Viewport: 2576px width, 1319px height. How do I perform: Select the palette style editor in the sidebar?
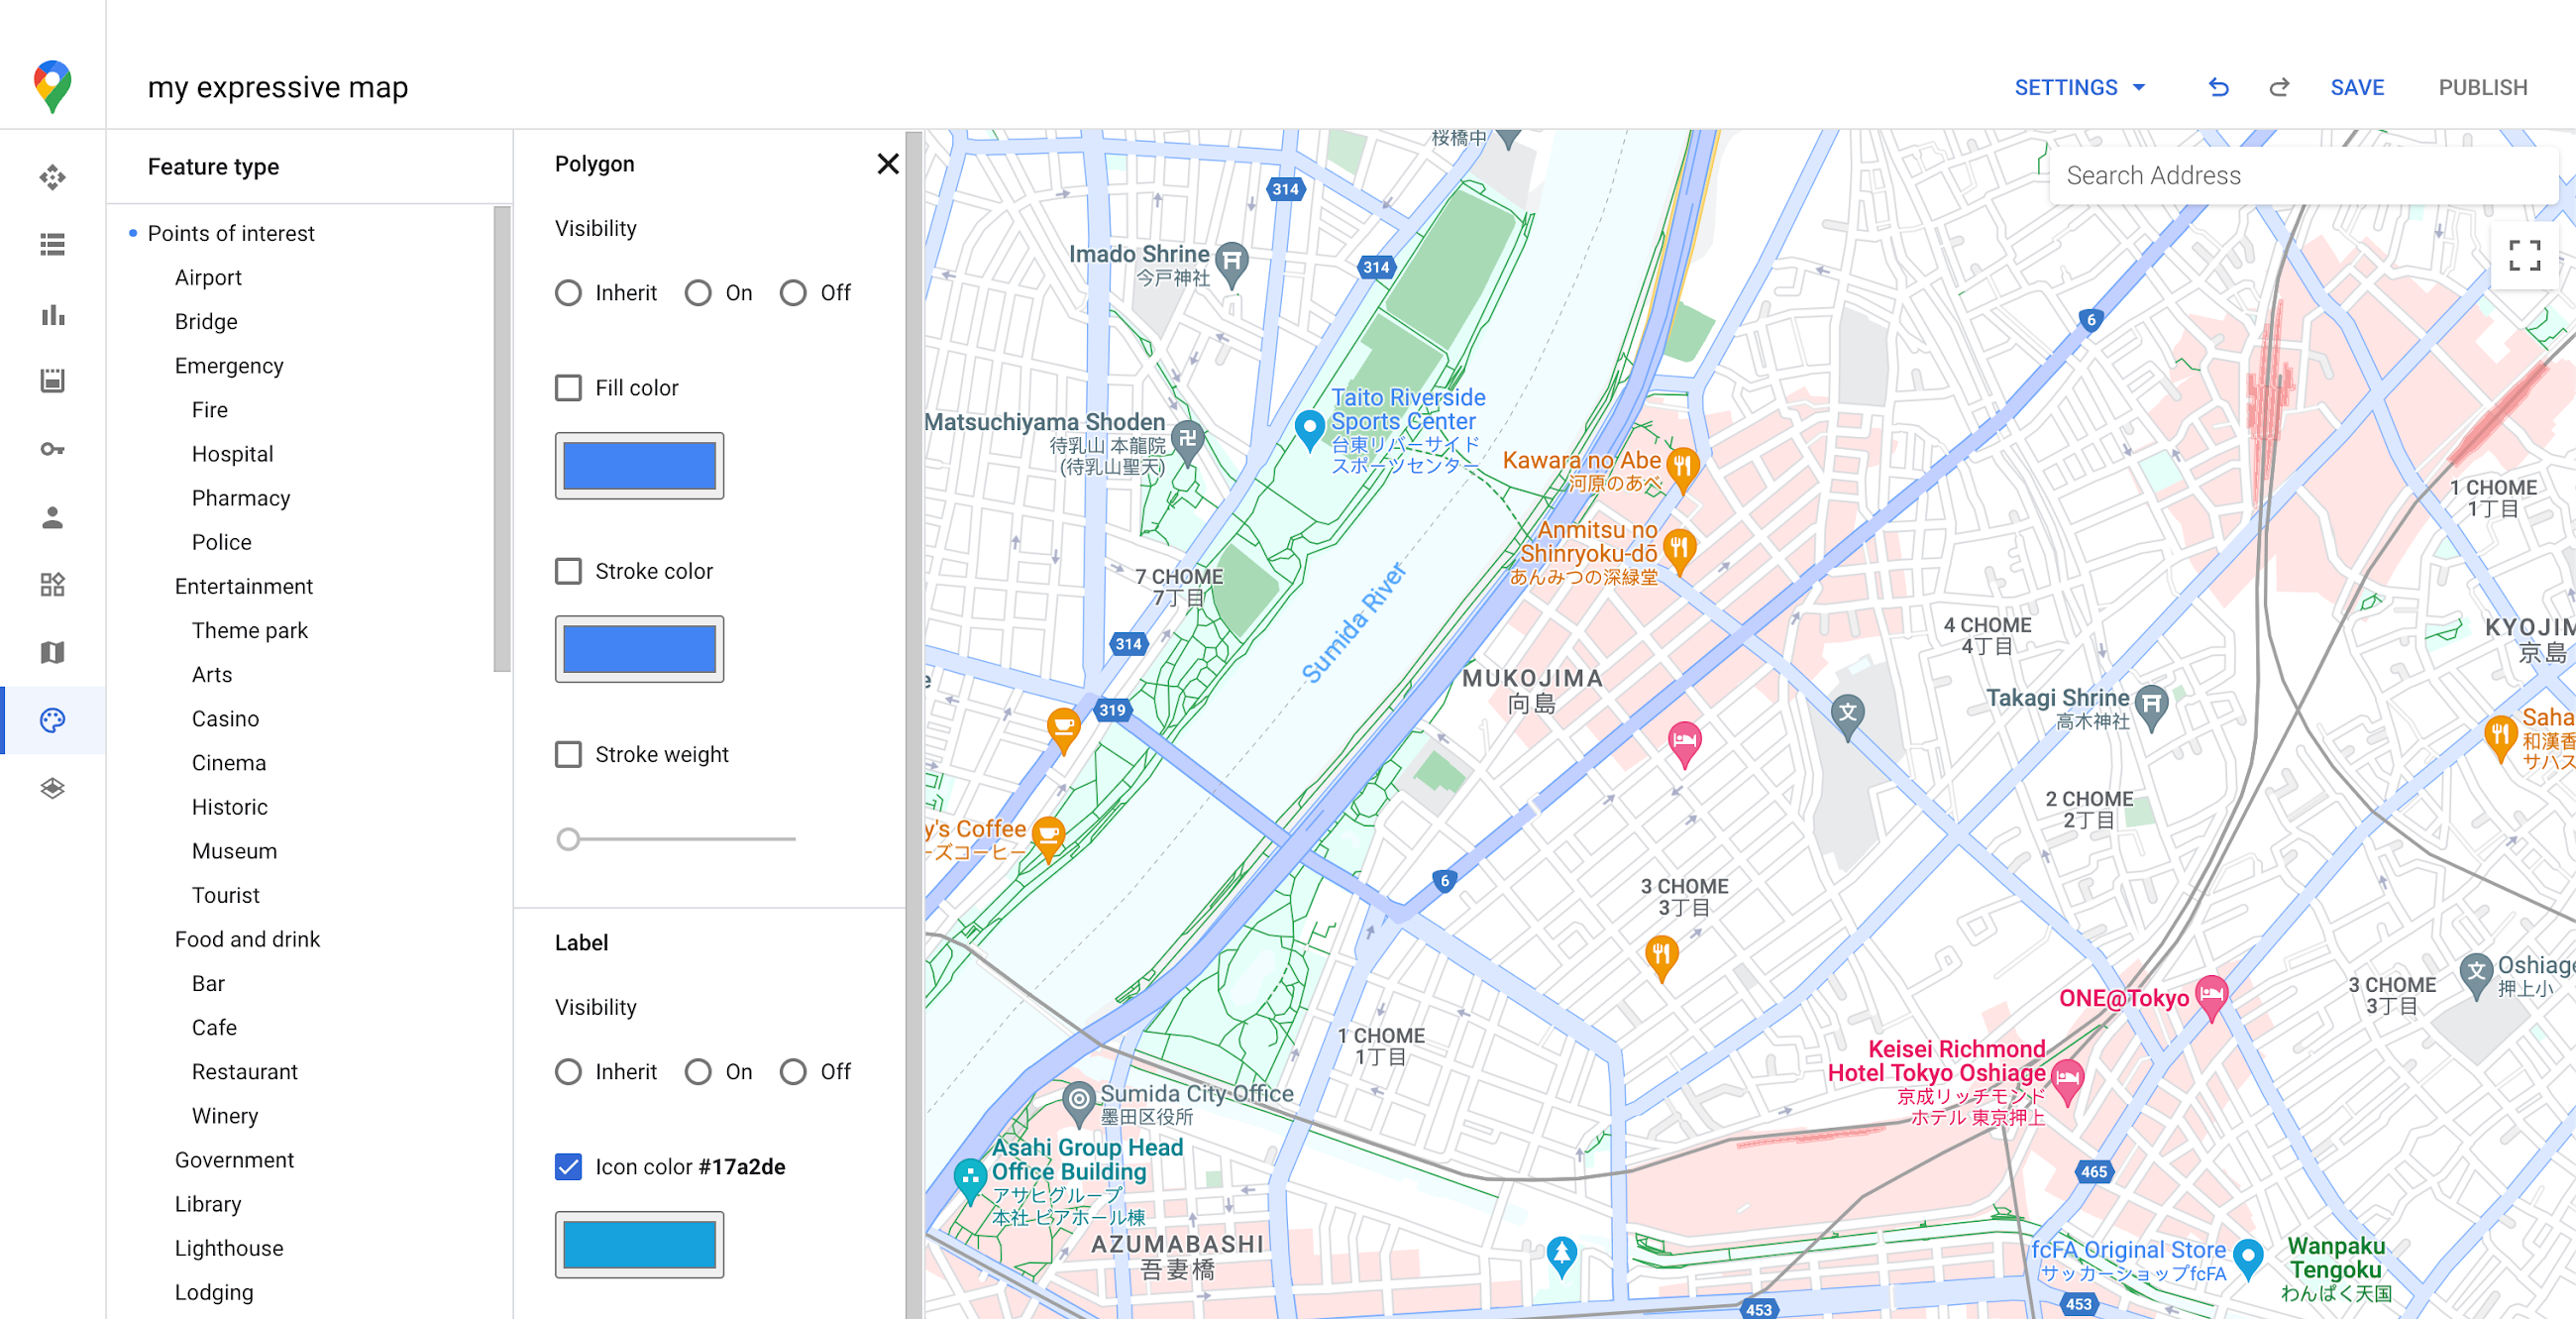click(x=52, y=719)
